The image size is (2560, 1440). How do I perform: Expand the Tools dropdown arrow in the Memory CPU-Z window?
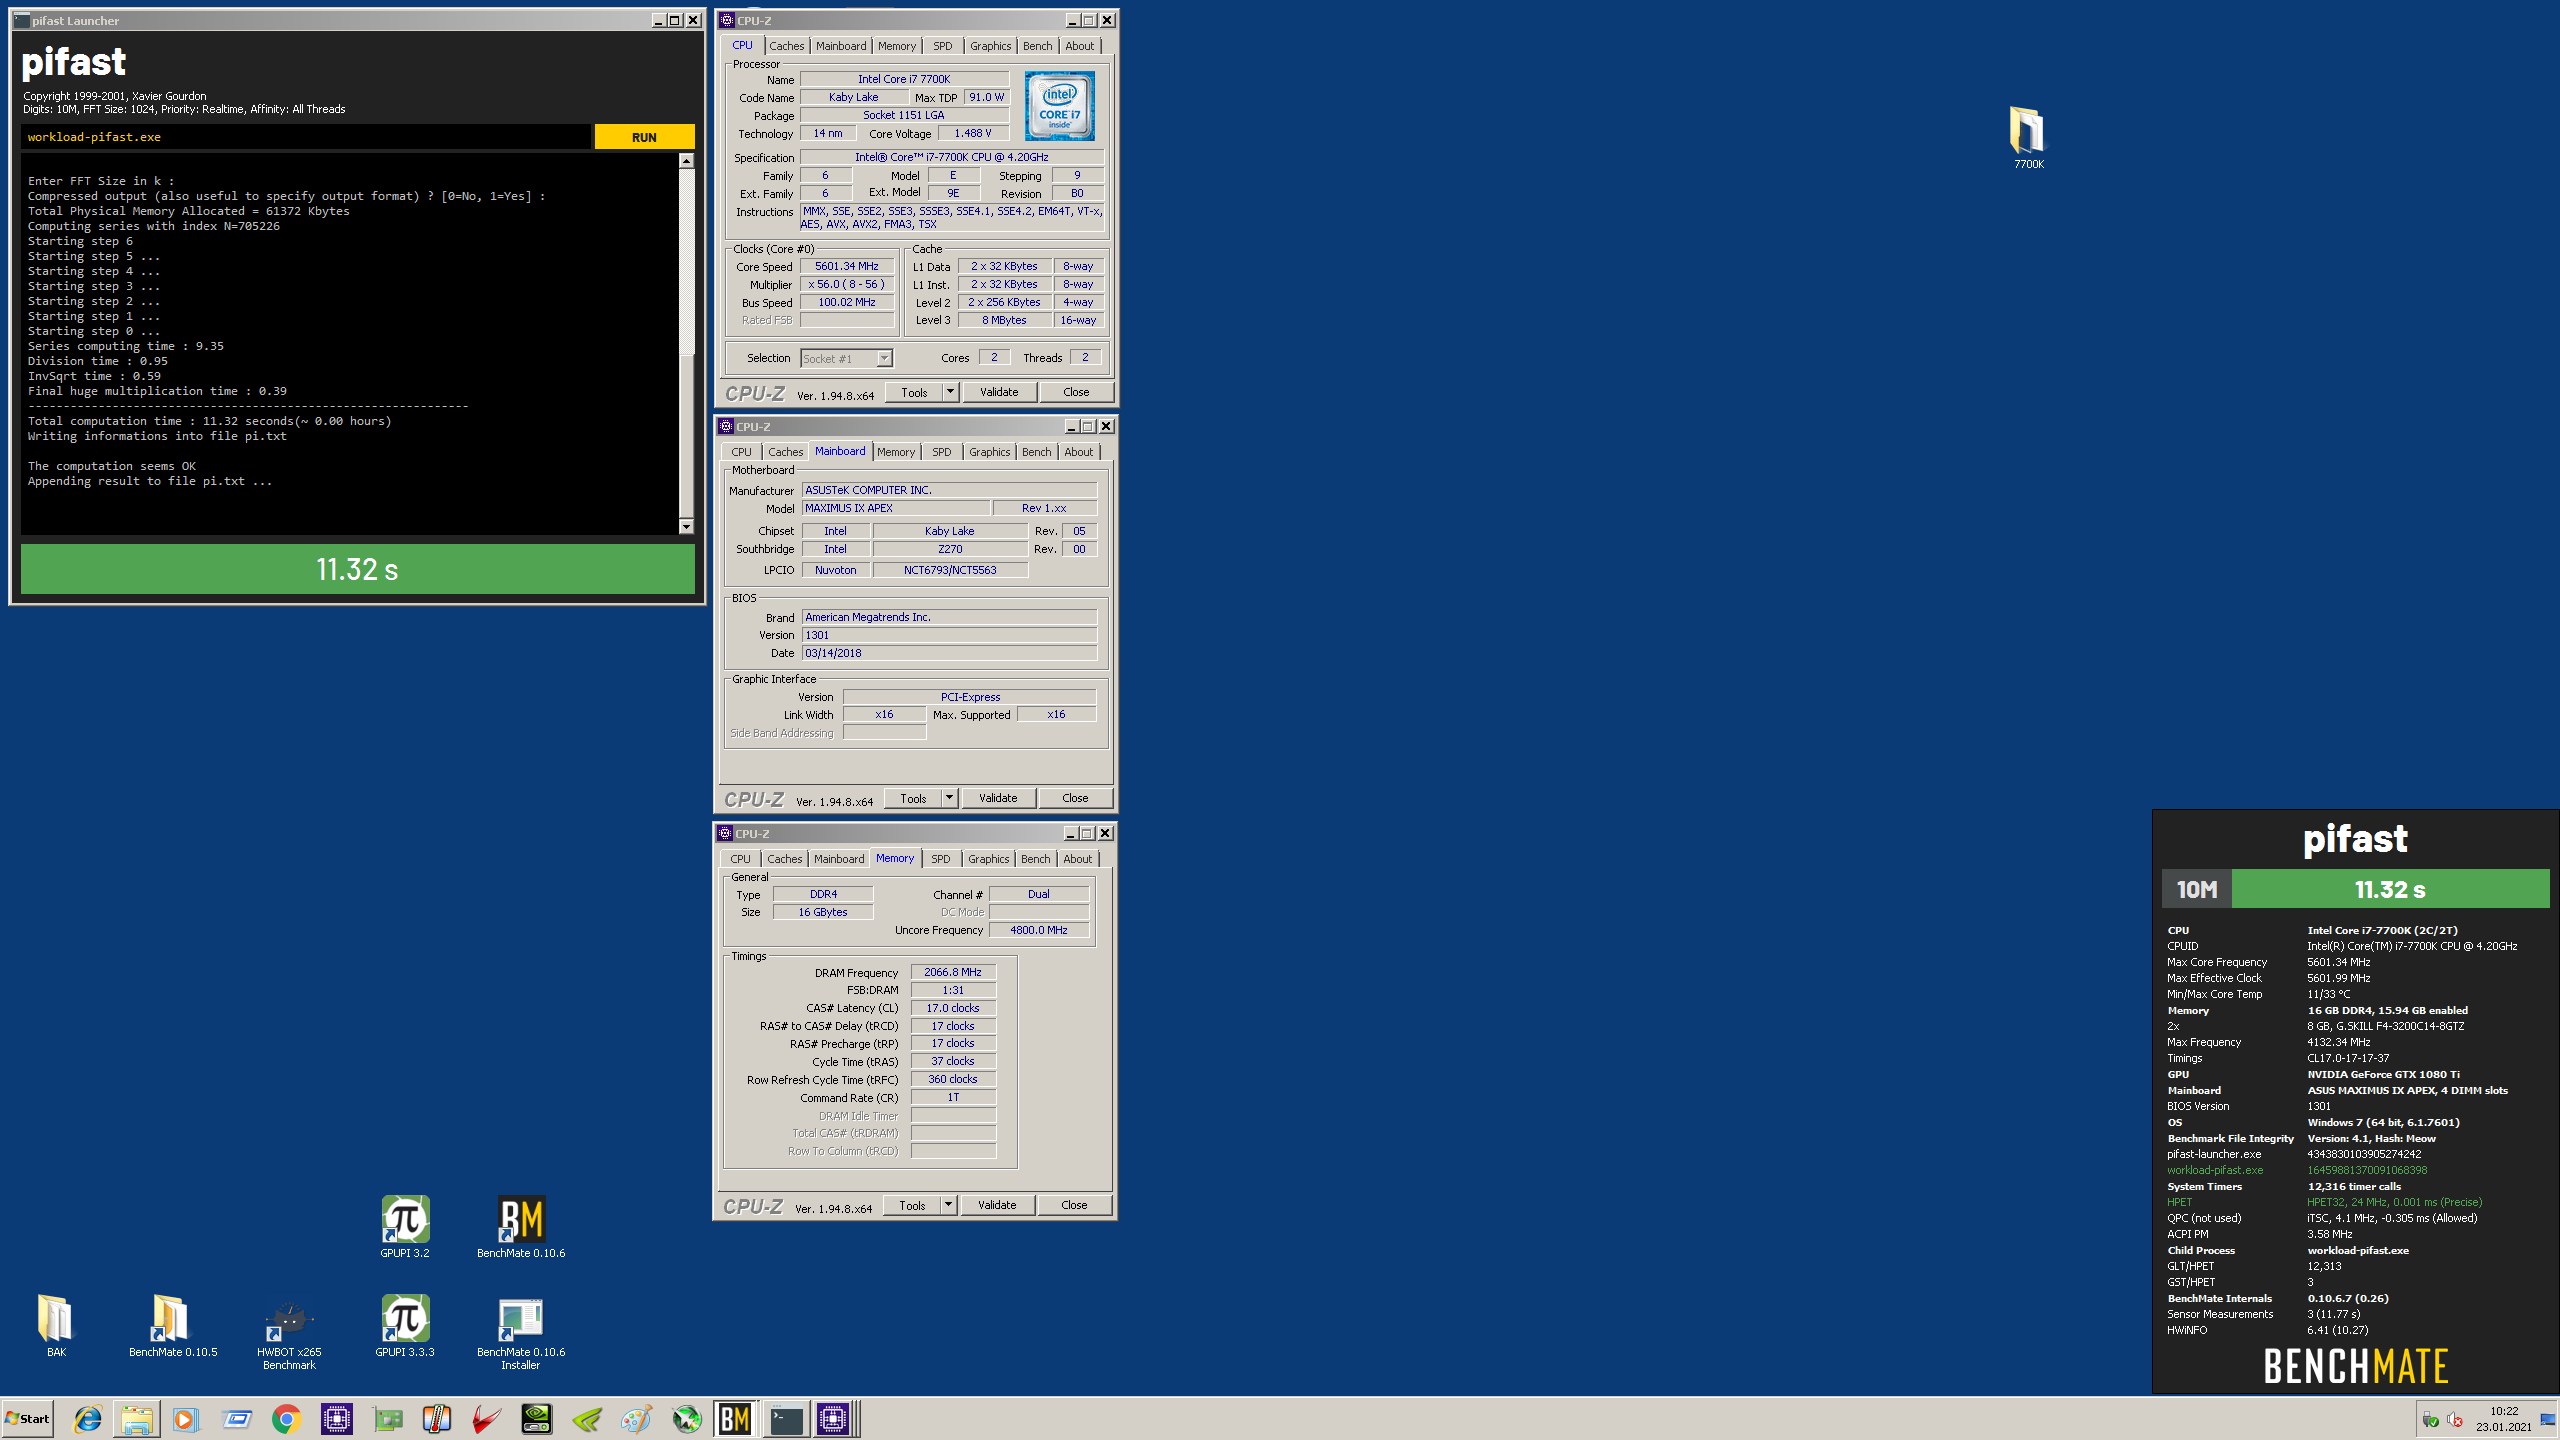tap(948, 1205)
